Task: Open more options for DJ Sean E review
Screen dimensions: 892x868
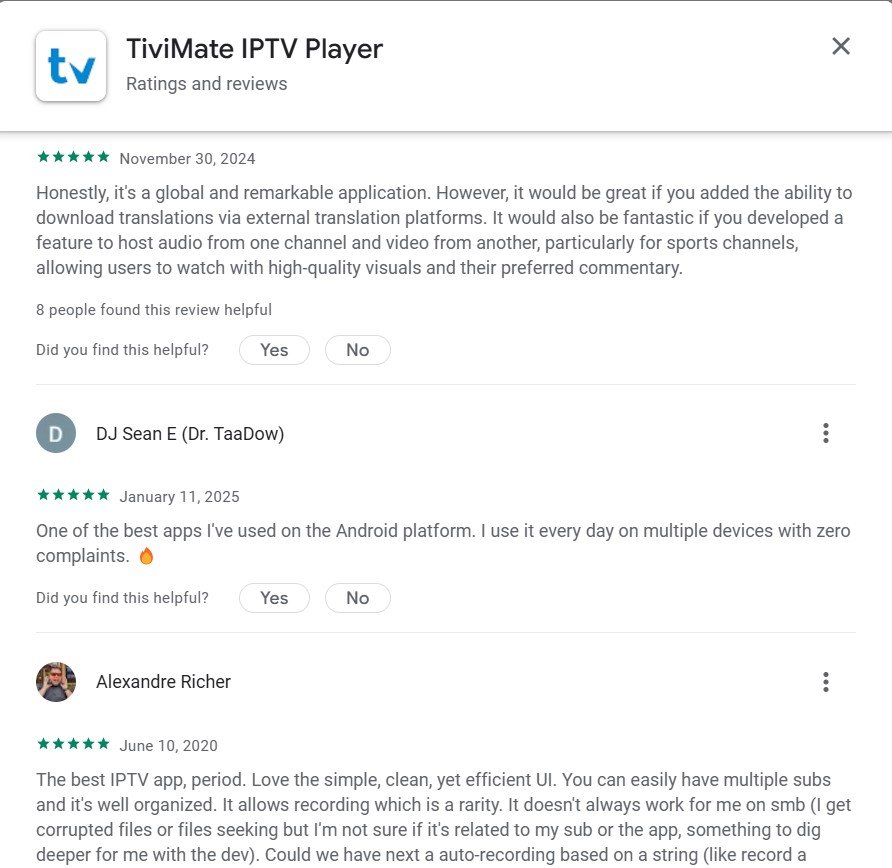Action: tap(825, 433)
